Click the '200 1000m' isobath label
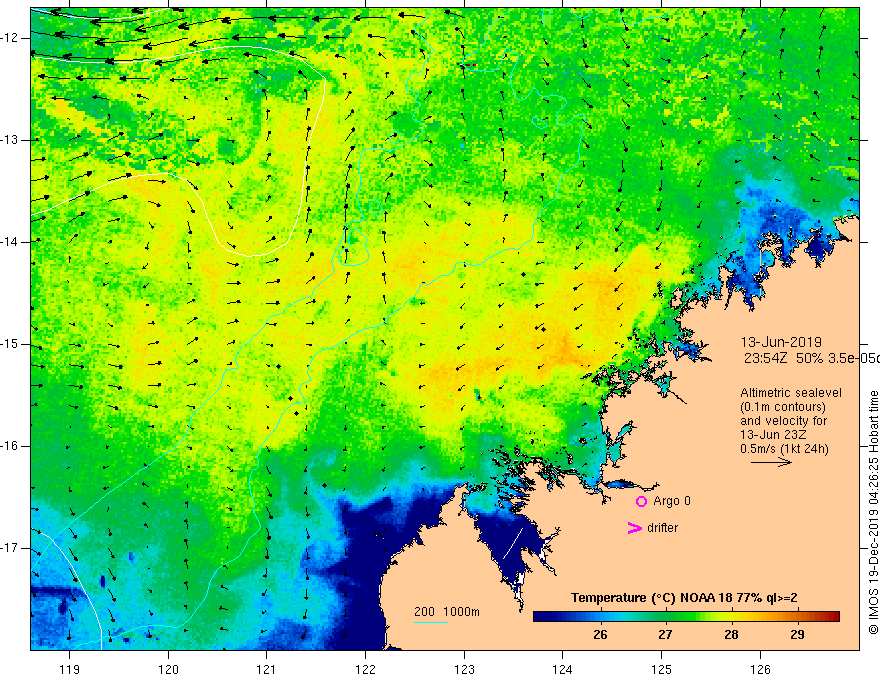Viewport: 880px width, 680px height. 447,612
